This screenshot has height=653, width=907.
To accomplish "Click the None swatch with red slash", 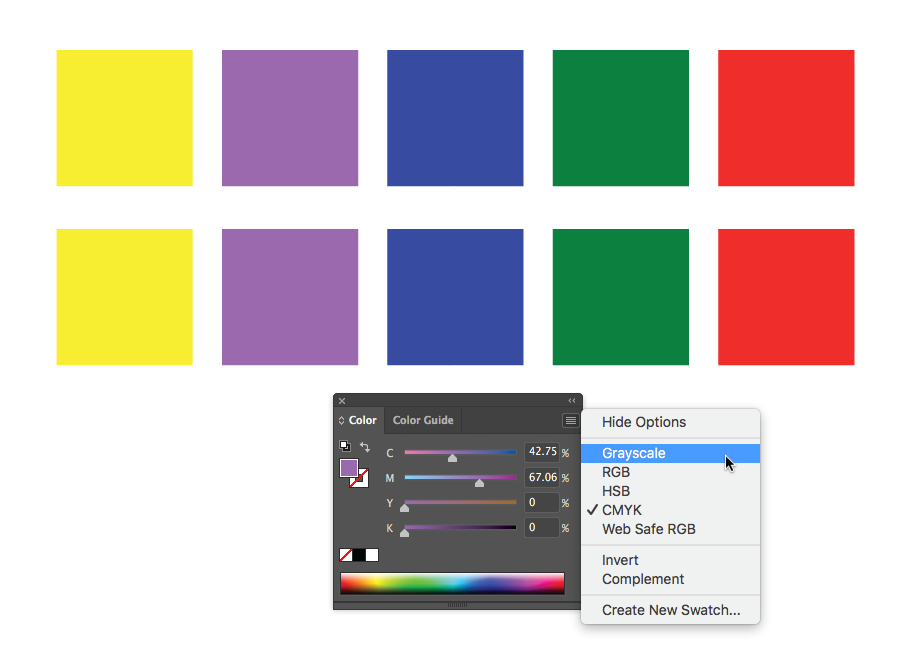I will [346, 554].
